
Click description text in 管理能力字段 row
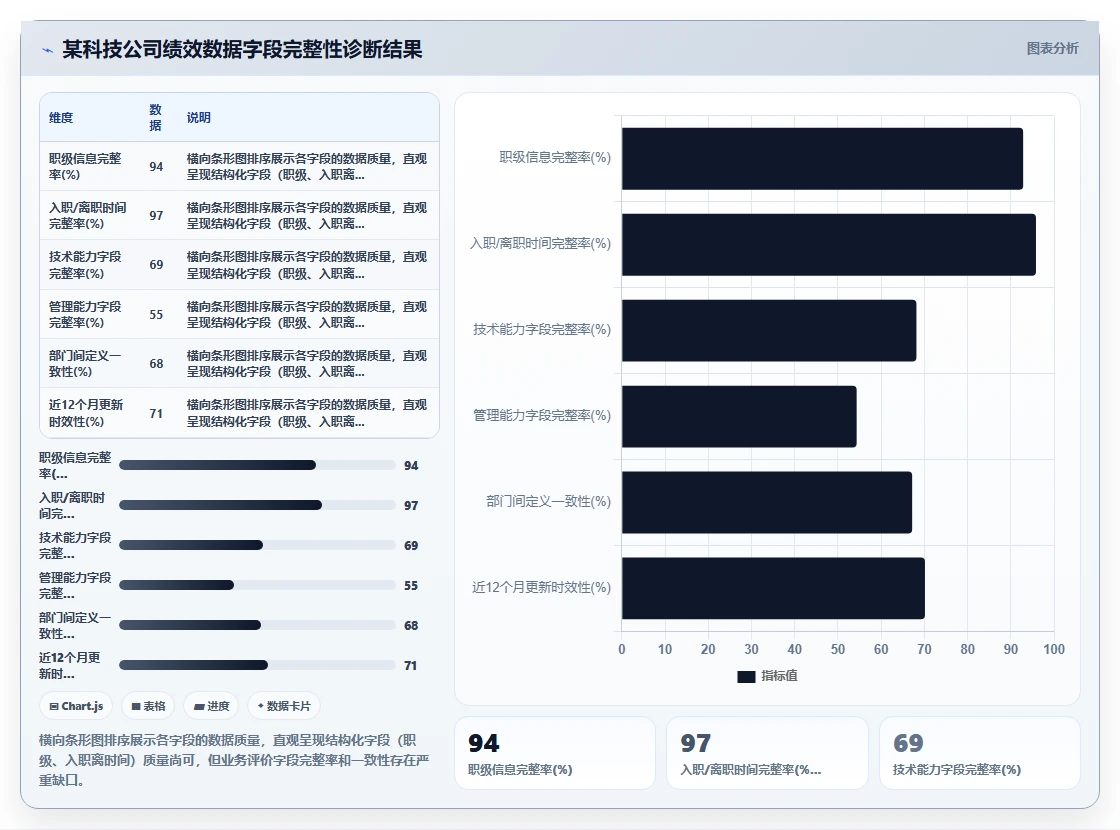click(306, 314)
